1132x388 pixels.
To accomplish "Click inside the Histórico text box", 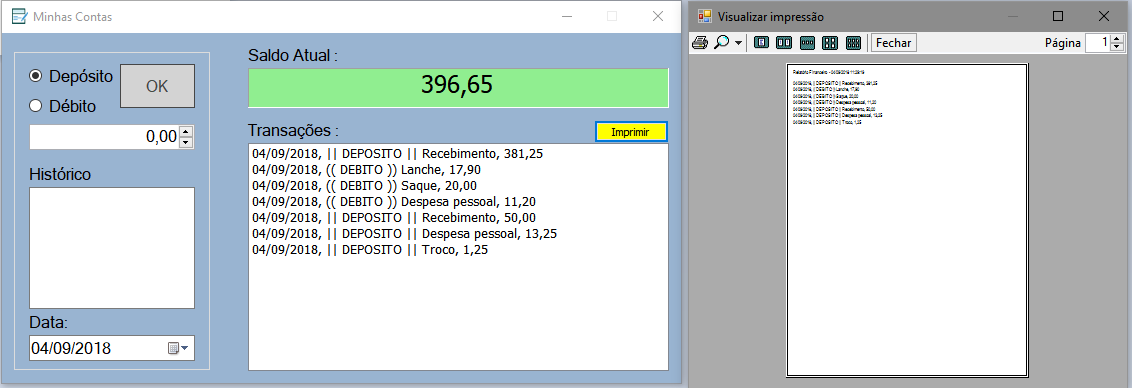I will click(x=112, y=248).
